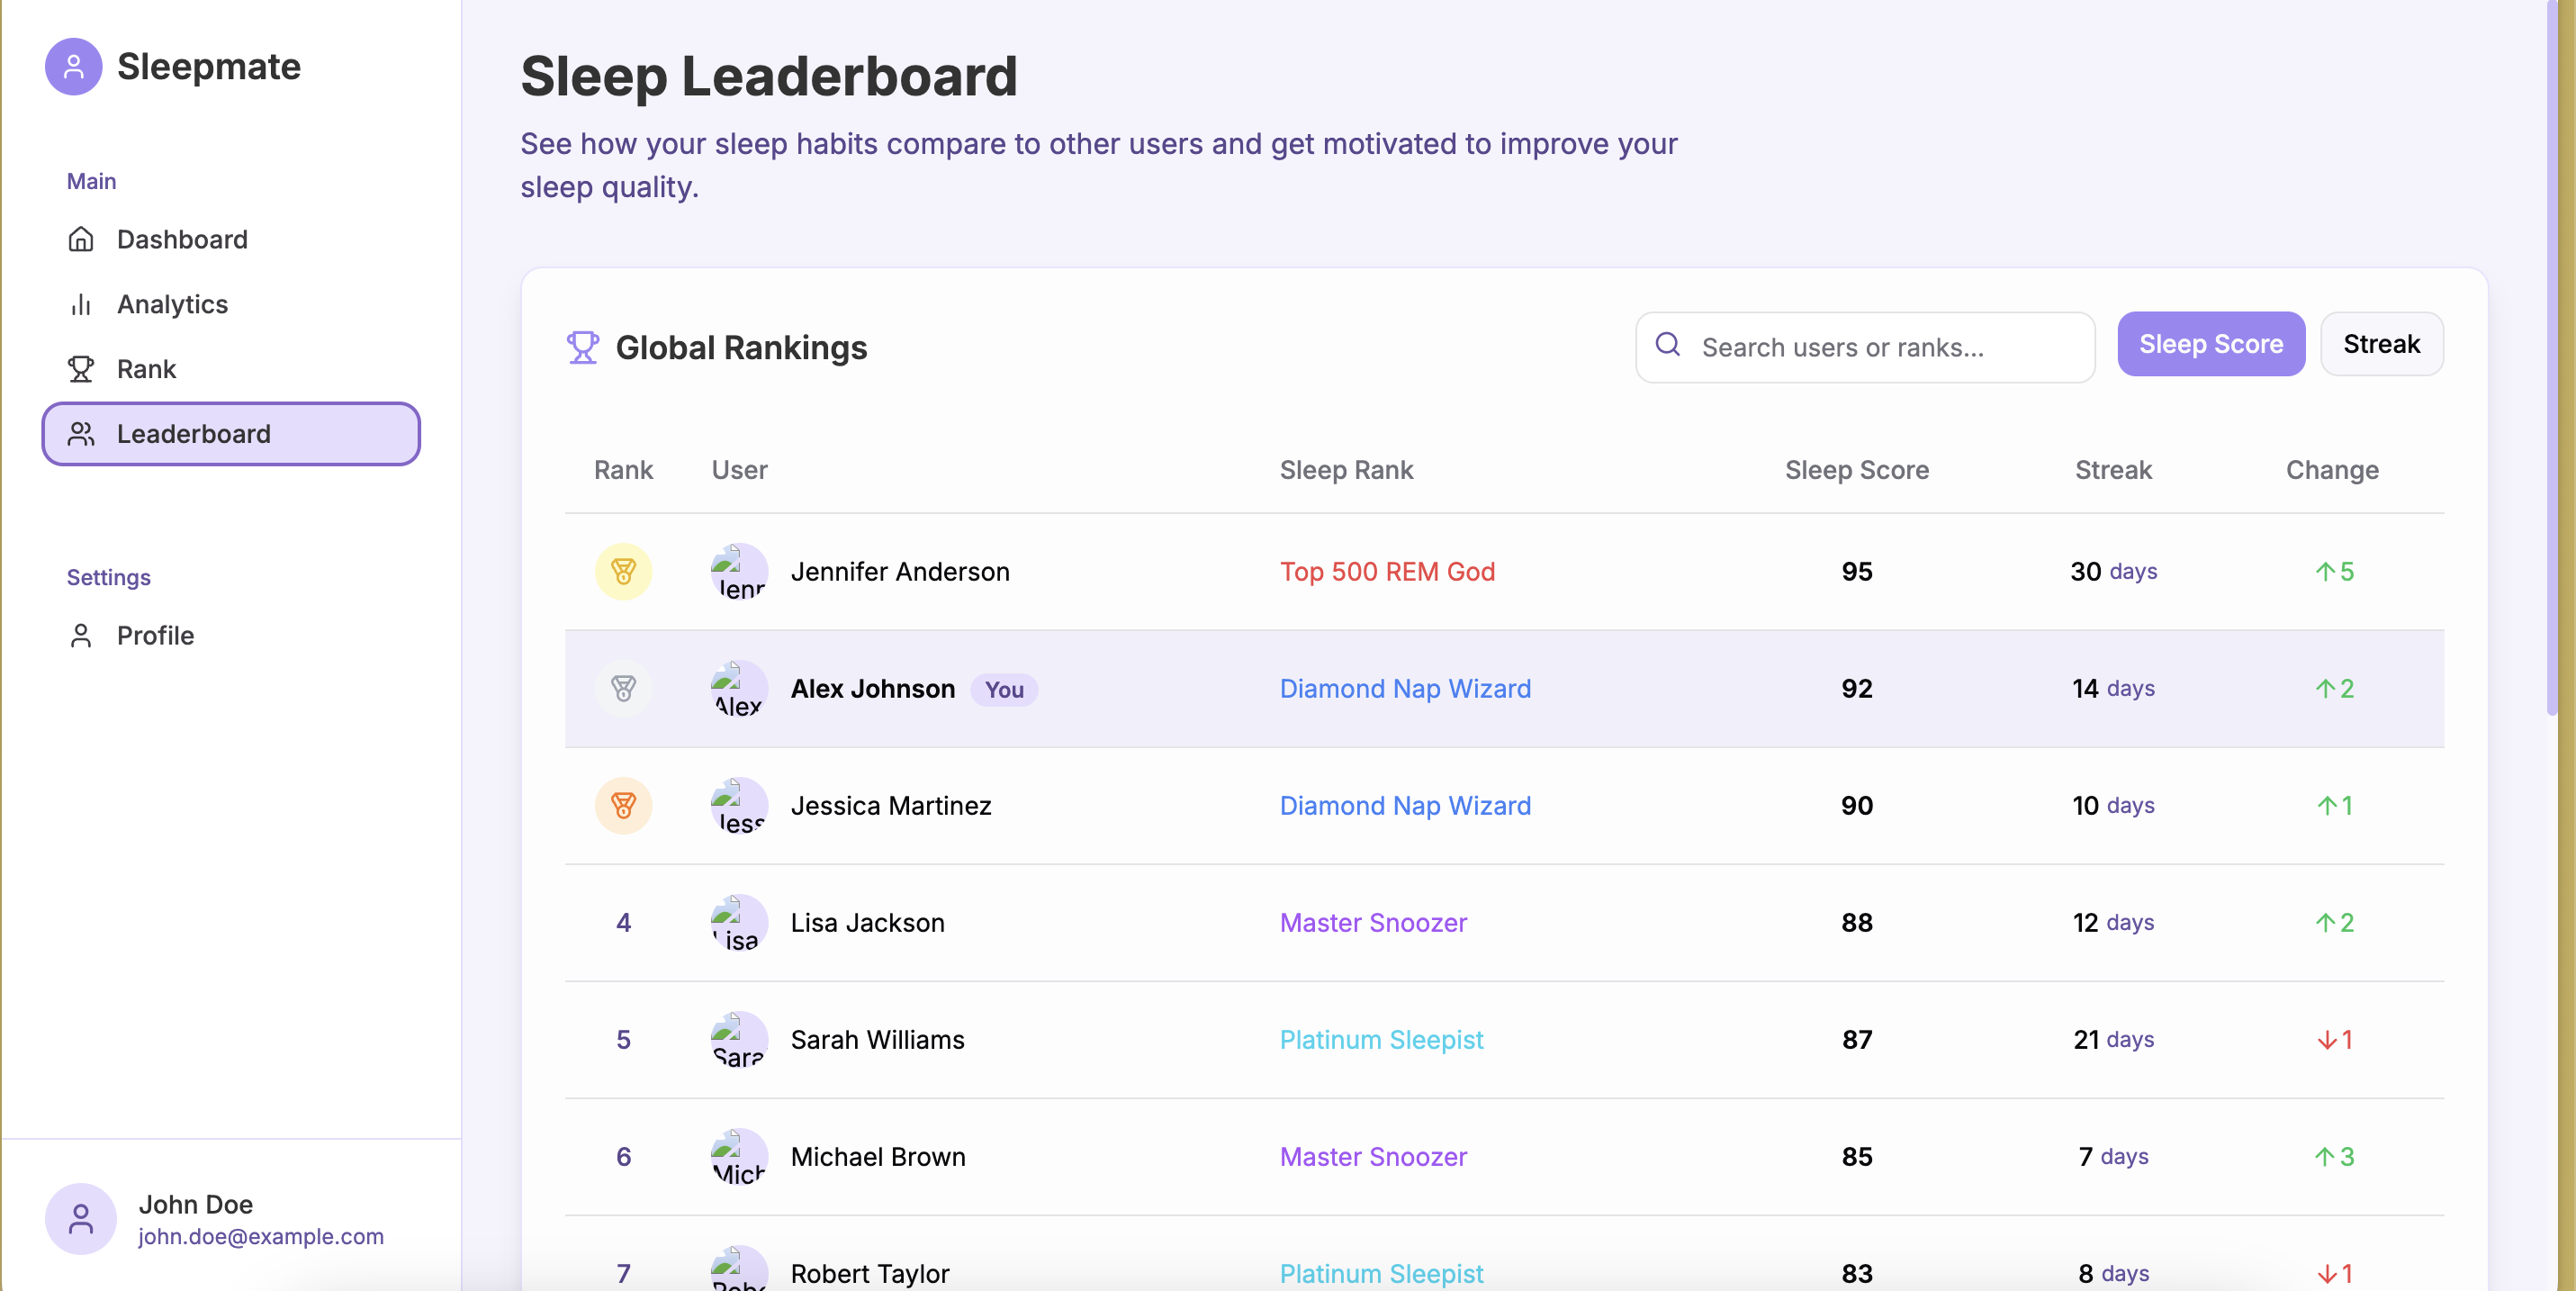2576x1291 pixels.
Task: Go to the Profile settings page
Action: 155,635
